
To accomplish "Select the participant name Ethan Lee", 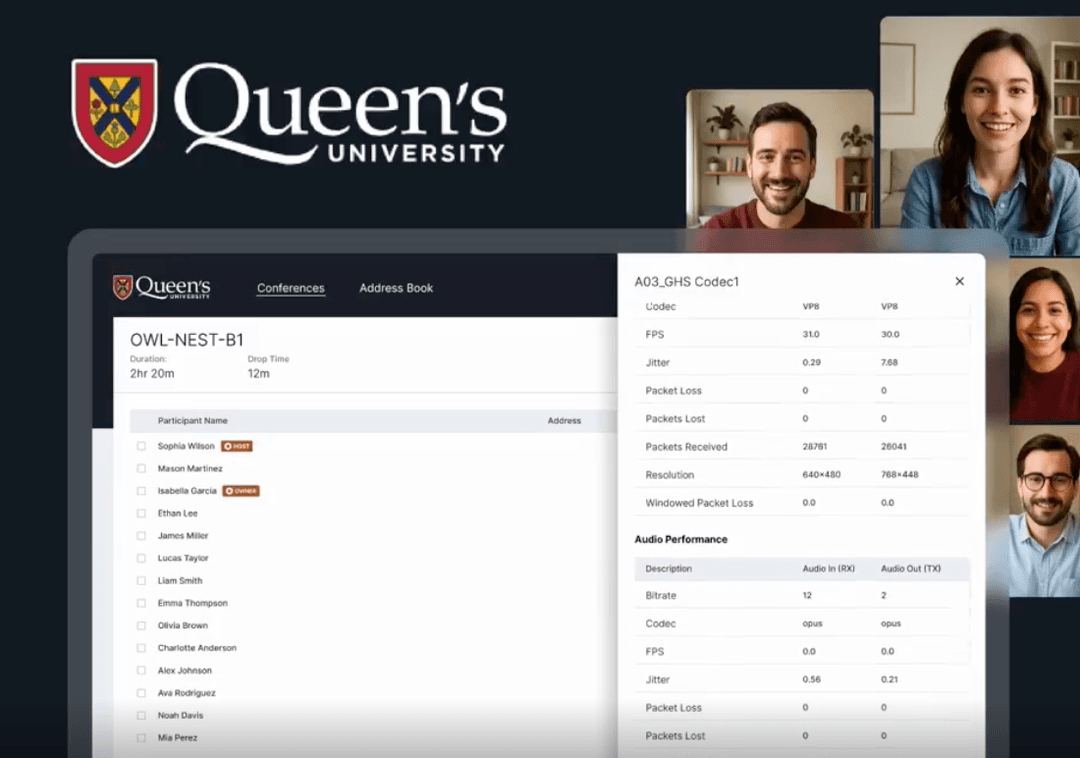I will (178, 513).
